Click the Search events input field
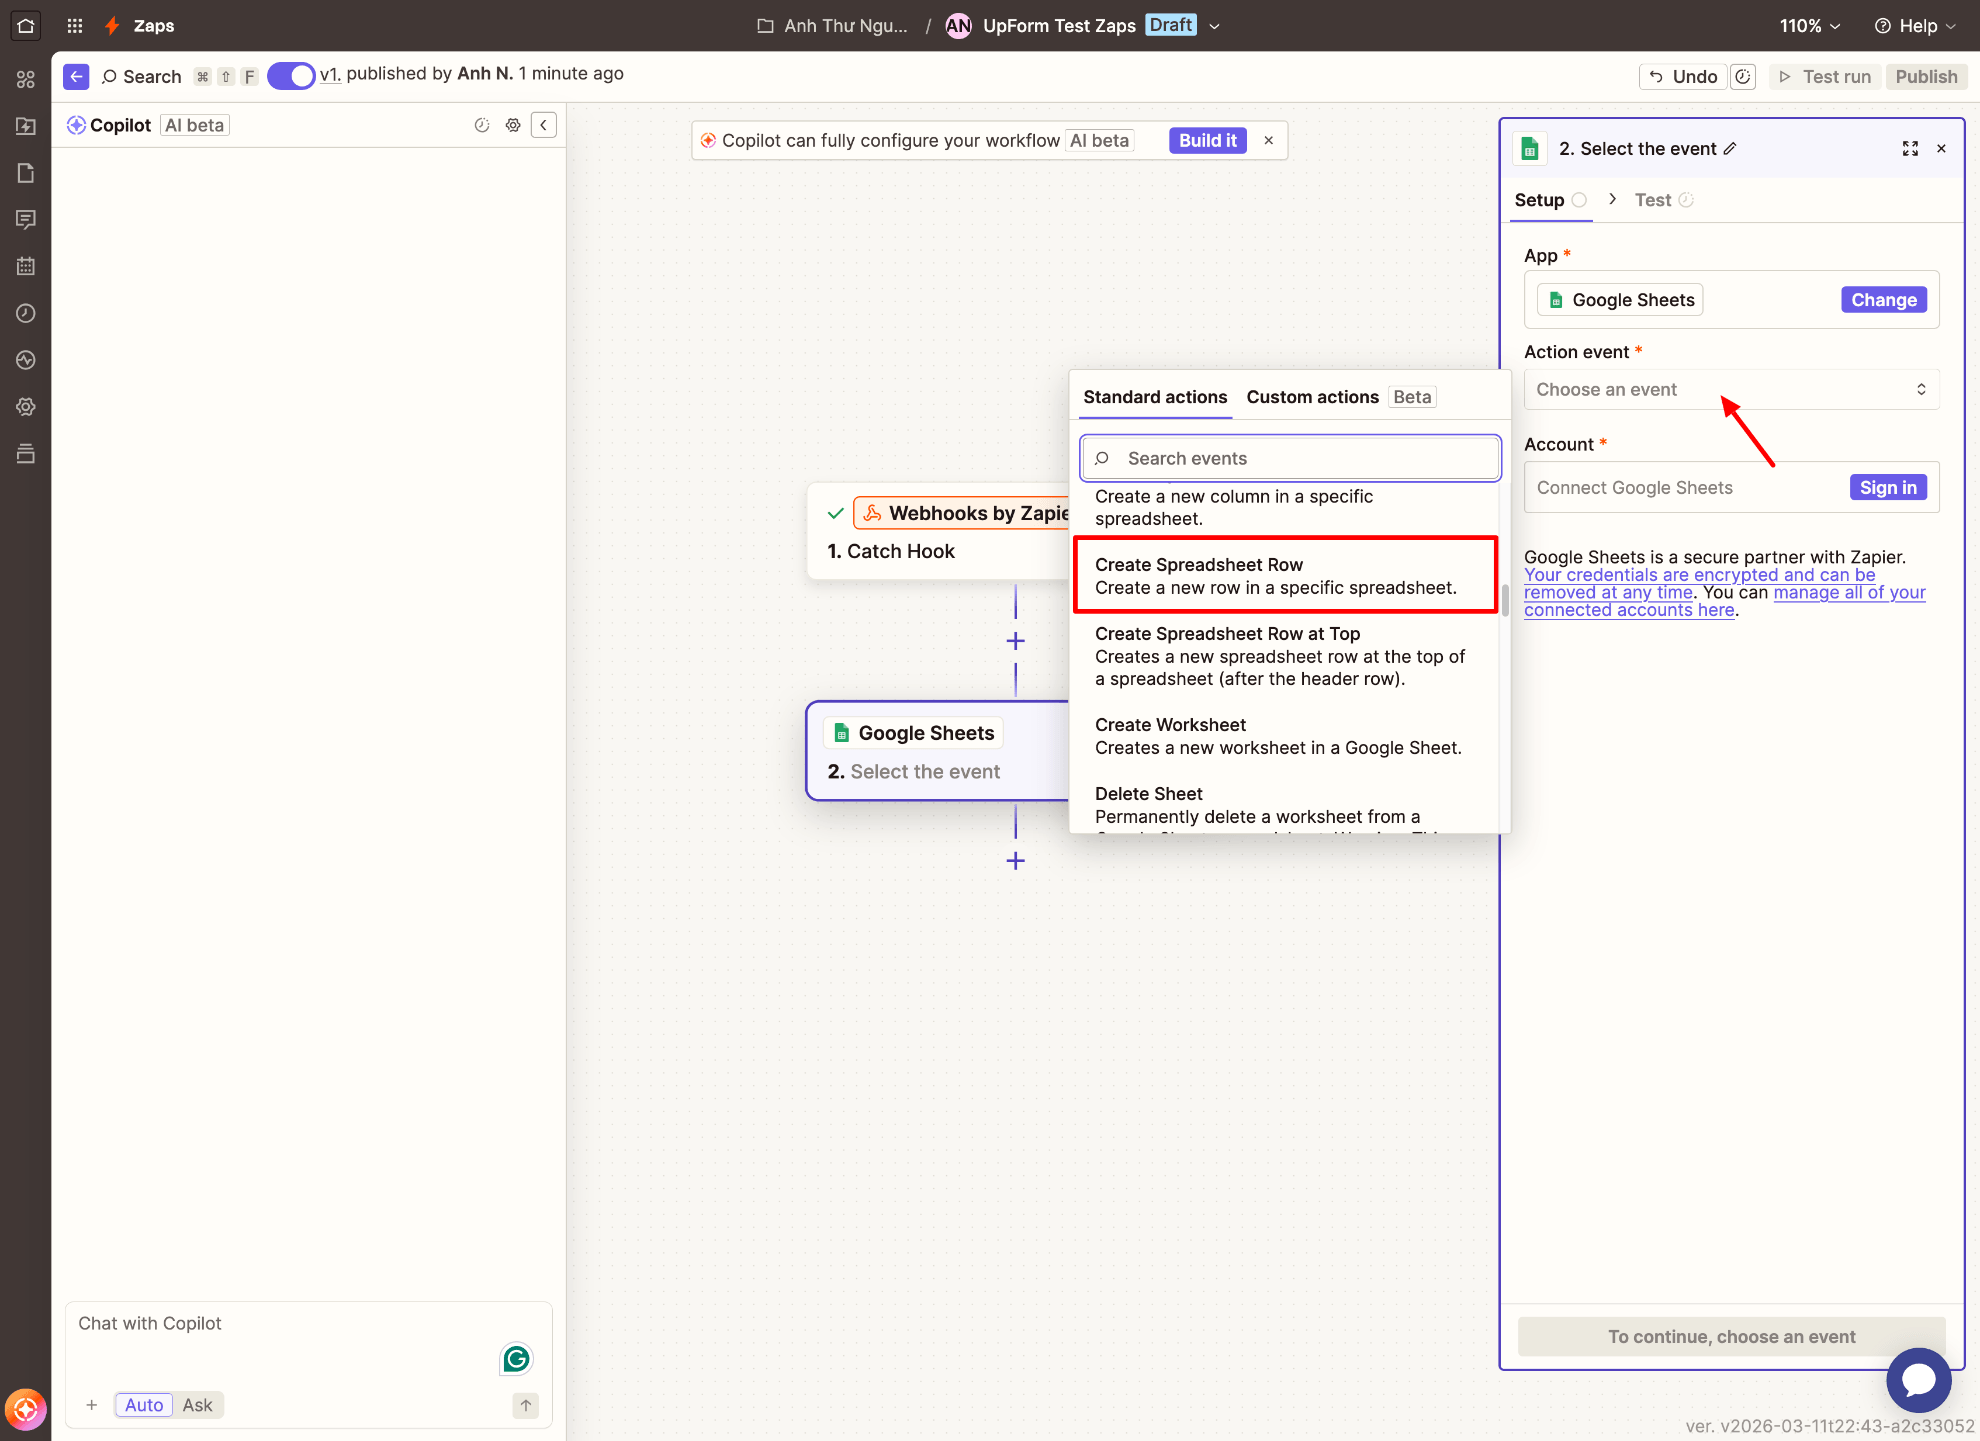1980x1441 pixels. point(1290,458)
